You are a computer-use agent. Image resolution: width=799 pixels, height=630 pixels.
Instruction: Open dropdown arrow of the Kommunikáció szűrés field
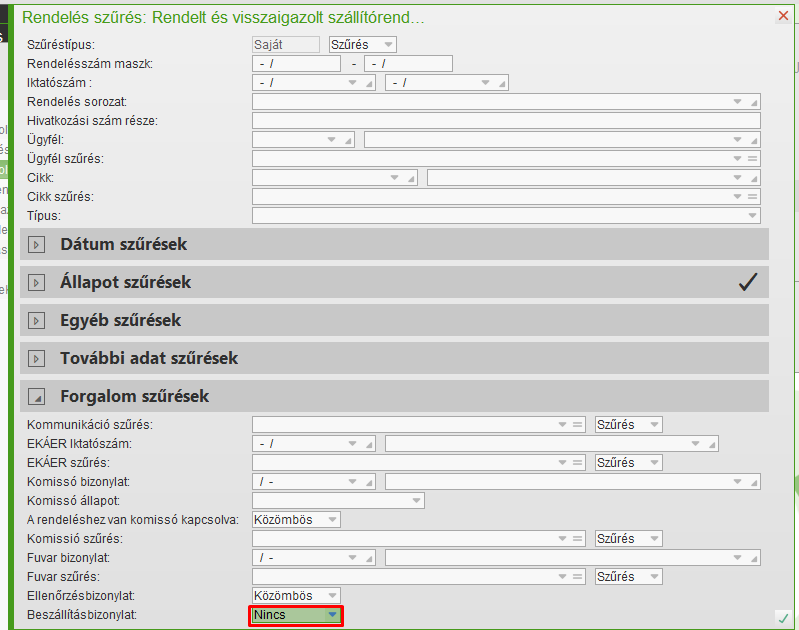[563, 425]
